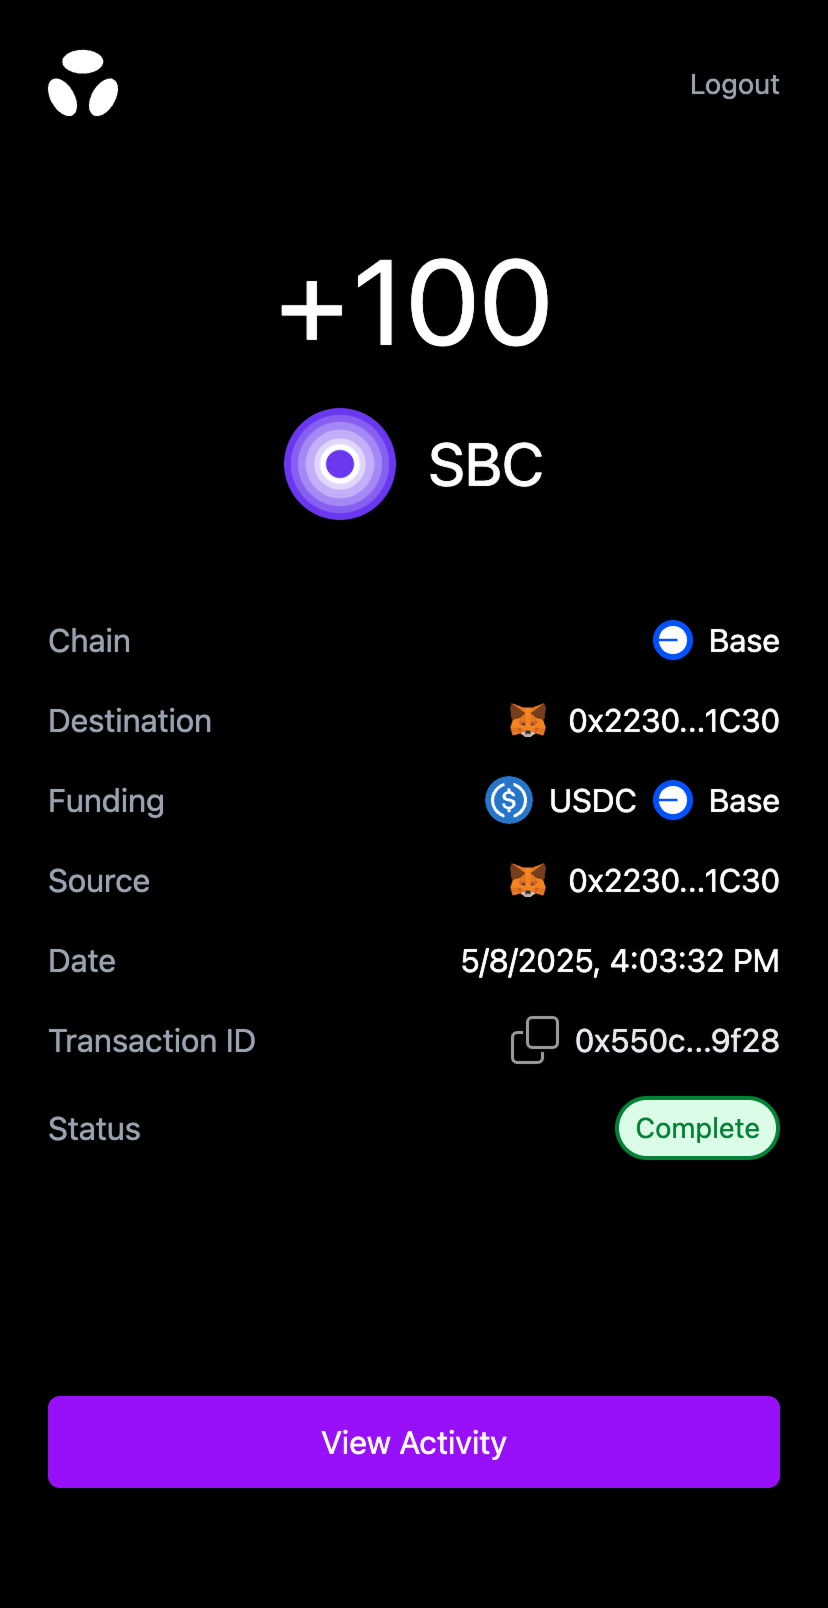Click the USDC coin icon in Funding row
This screenshot has height=1608, width=828.
click(x=509, y=801)
